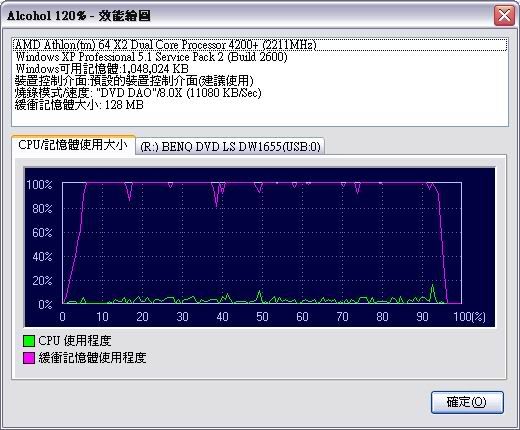This screenshot has height=430, width=520.
Task: Click the magenta buffer usage legend swatch
Action: (29, 358)
